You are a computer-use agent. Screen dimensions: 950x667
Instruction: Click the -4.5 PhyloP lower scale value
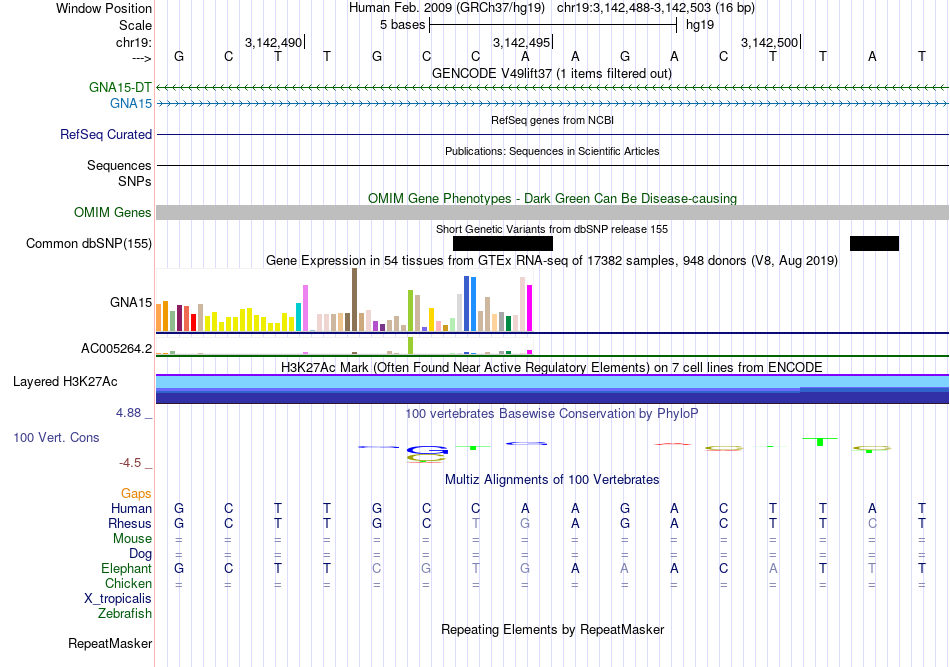(x=130, y=463)
